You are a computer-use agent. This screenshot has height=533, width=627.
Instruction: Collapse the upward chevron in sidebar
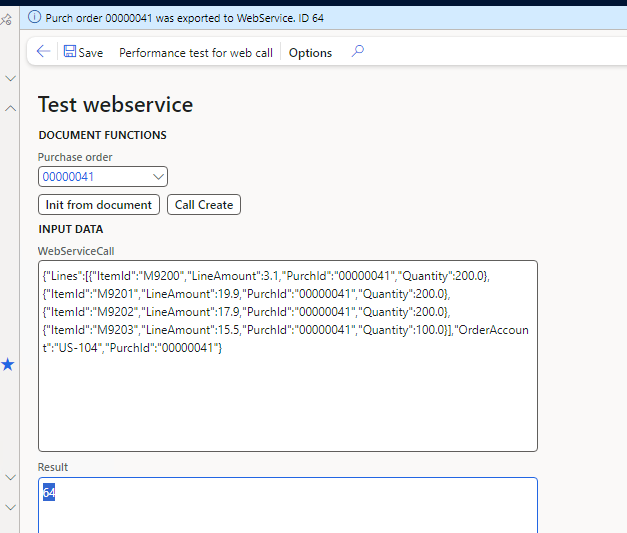tap(10, 108)
